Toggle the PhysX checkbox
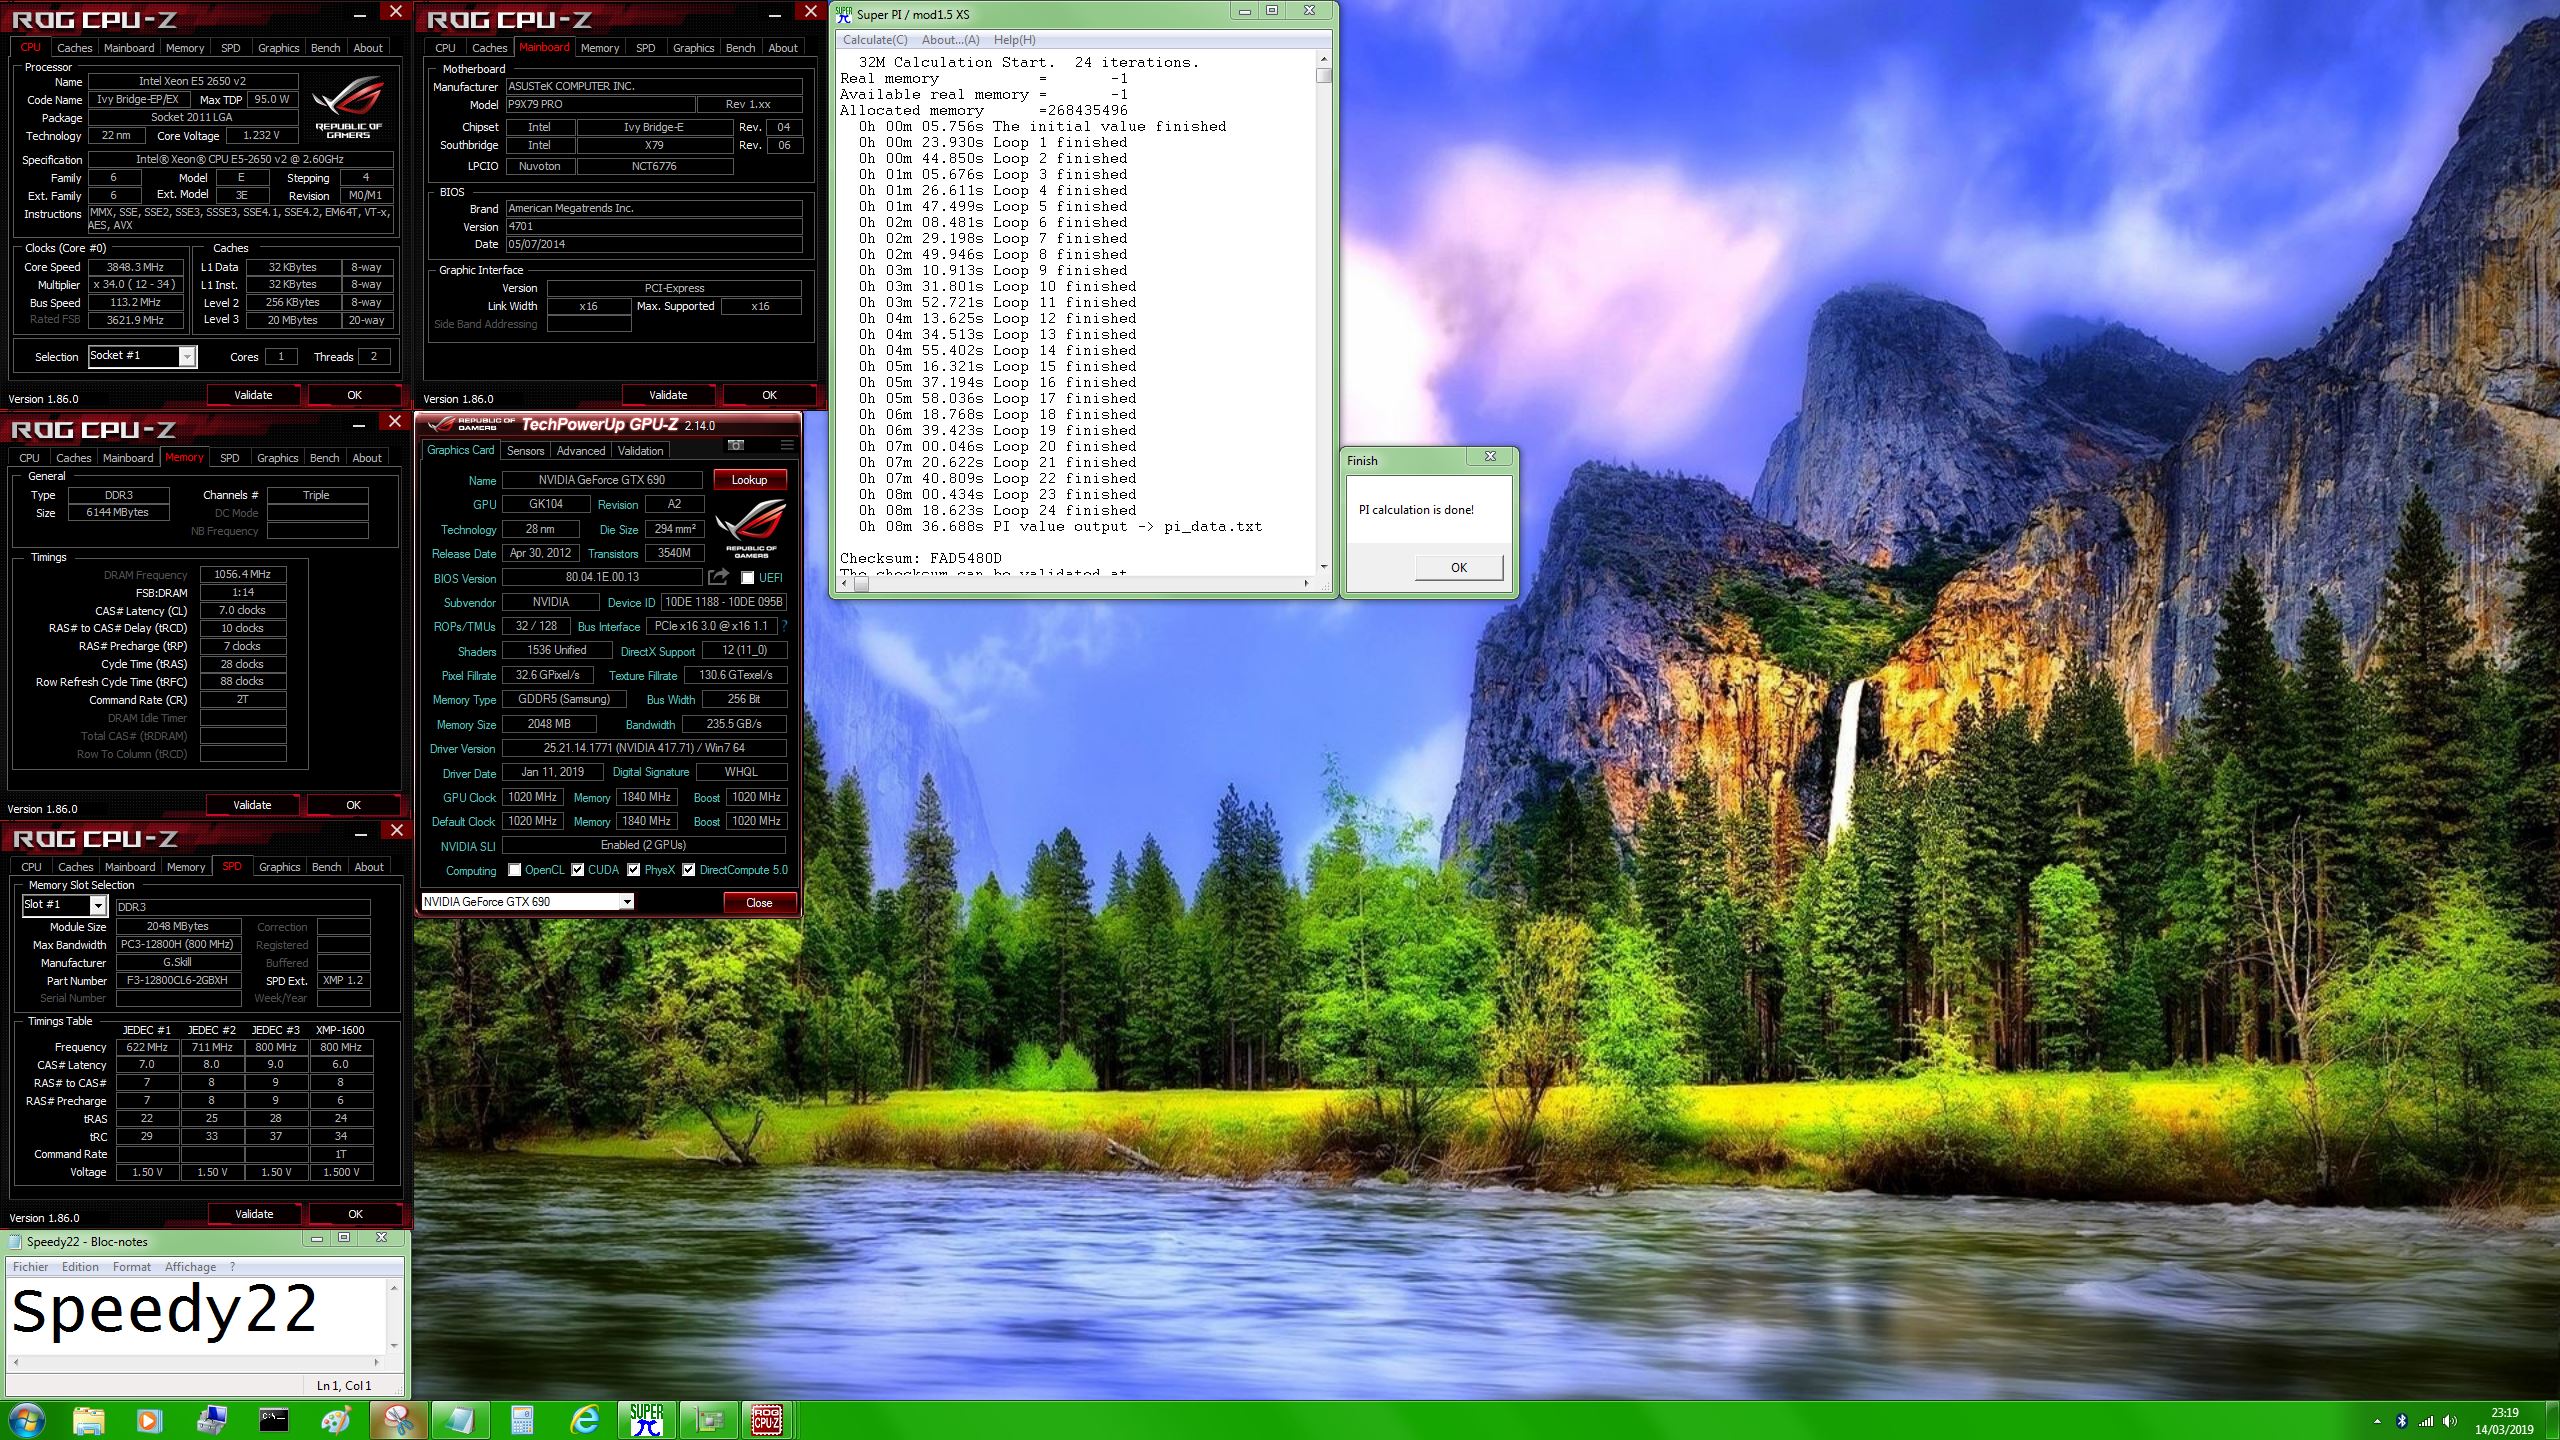The width and height of the screenshot is (2560, 1440). coord(633,870)
